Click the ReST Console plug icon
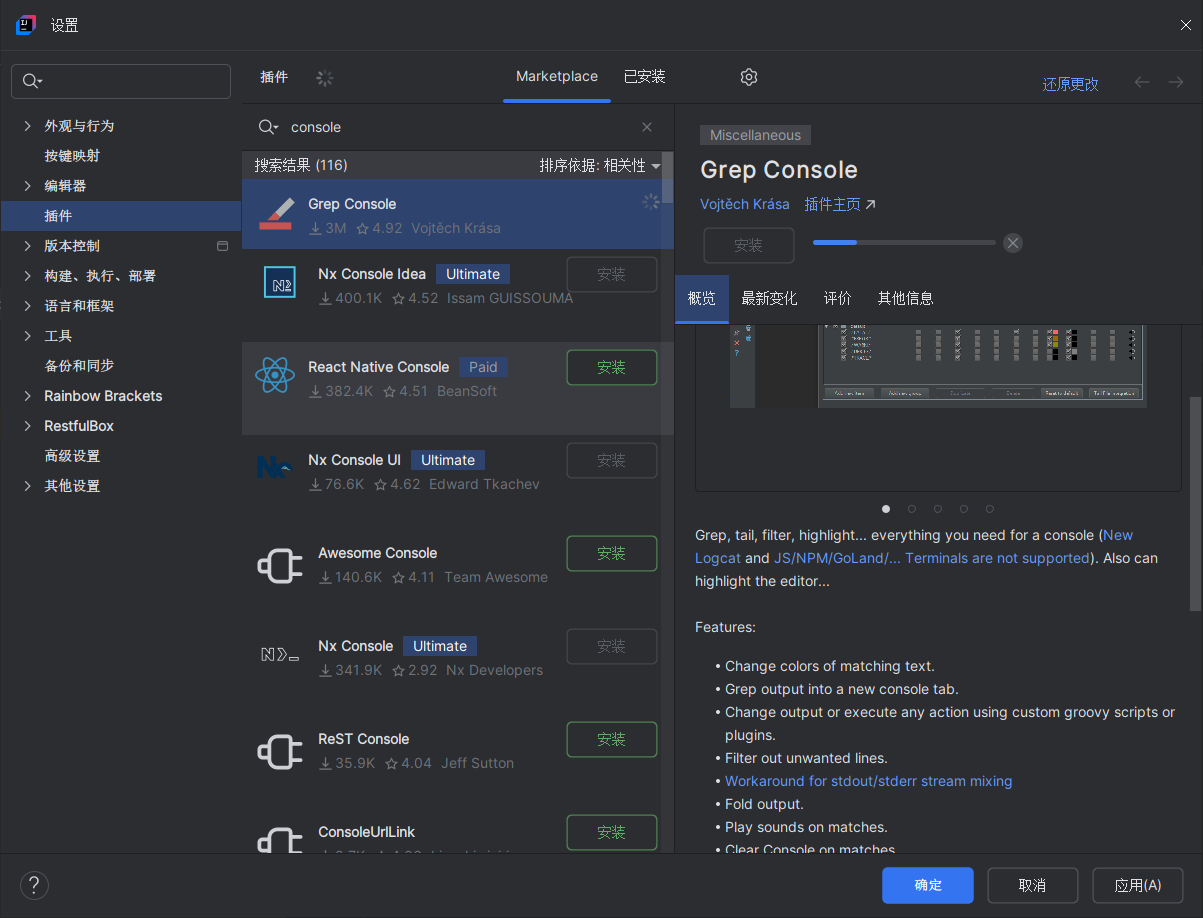1203x918 pixels. coord(280,752)
